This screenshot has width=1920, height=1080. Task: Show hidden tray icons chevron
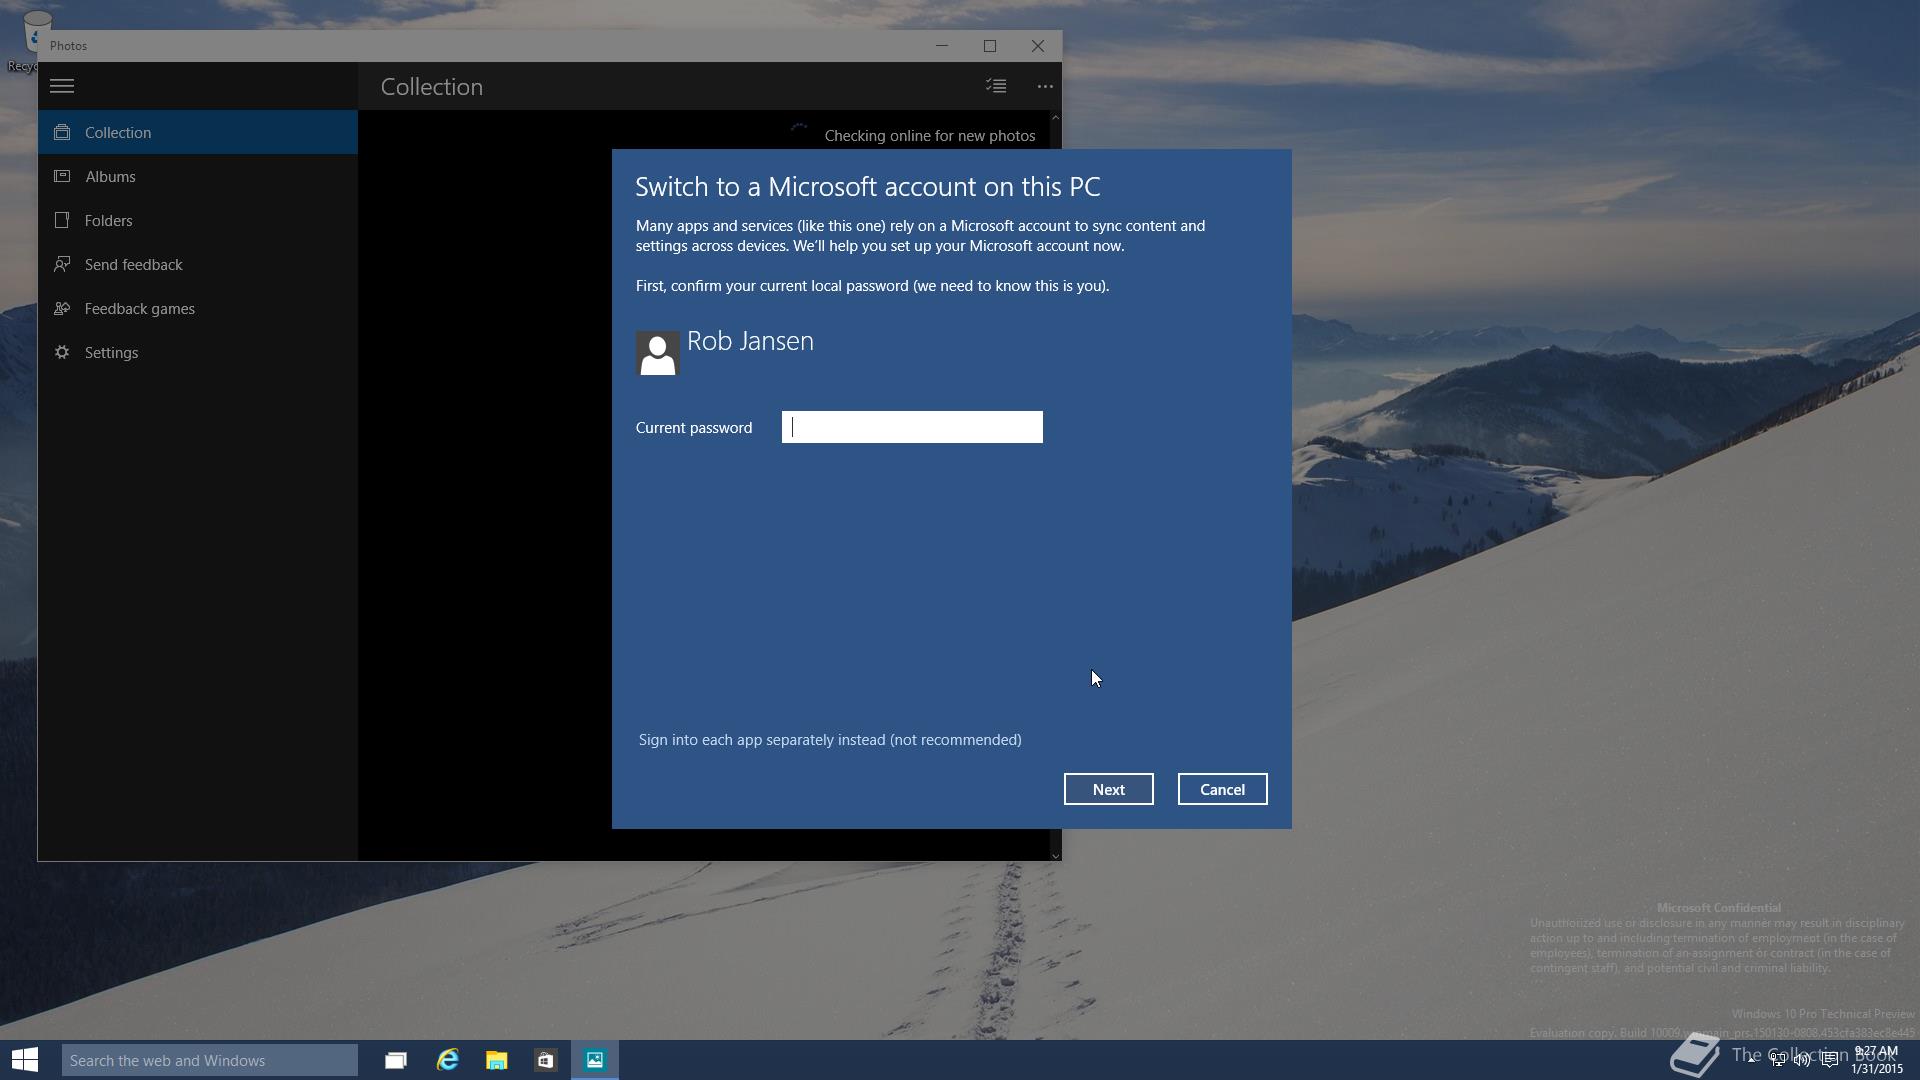(1753, 1060)
